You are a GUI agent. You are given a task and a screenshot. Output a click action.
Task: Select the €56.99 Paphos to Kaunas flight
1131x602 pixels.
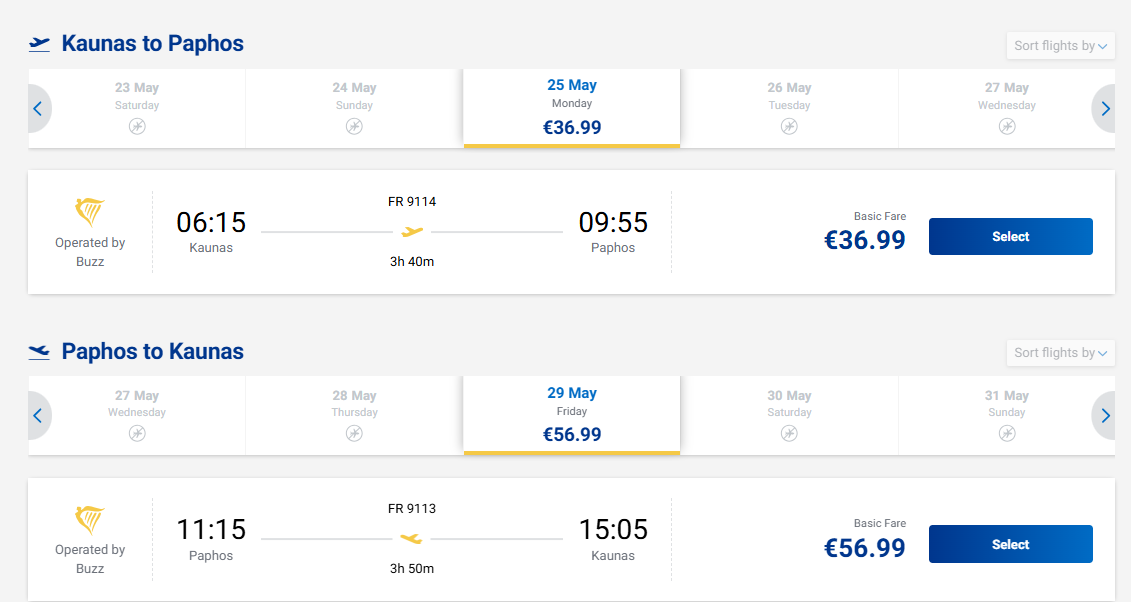1010,545
